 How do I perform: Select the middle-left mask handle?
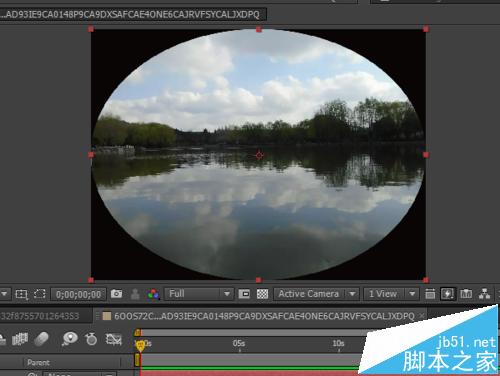tap(91, 155)
